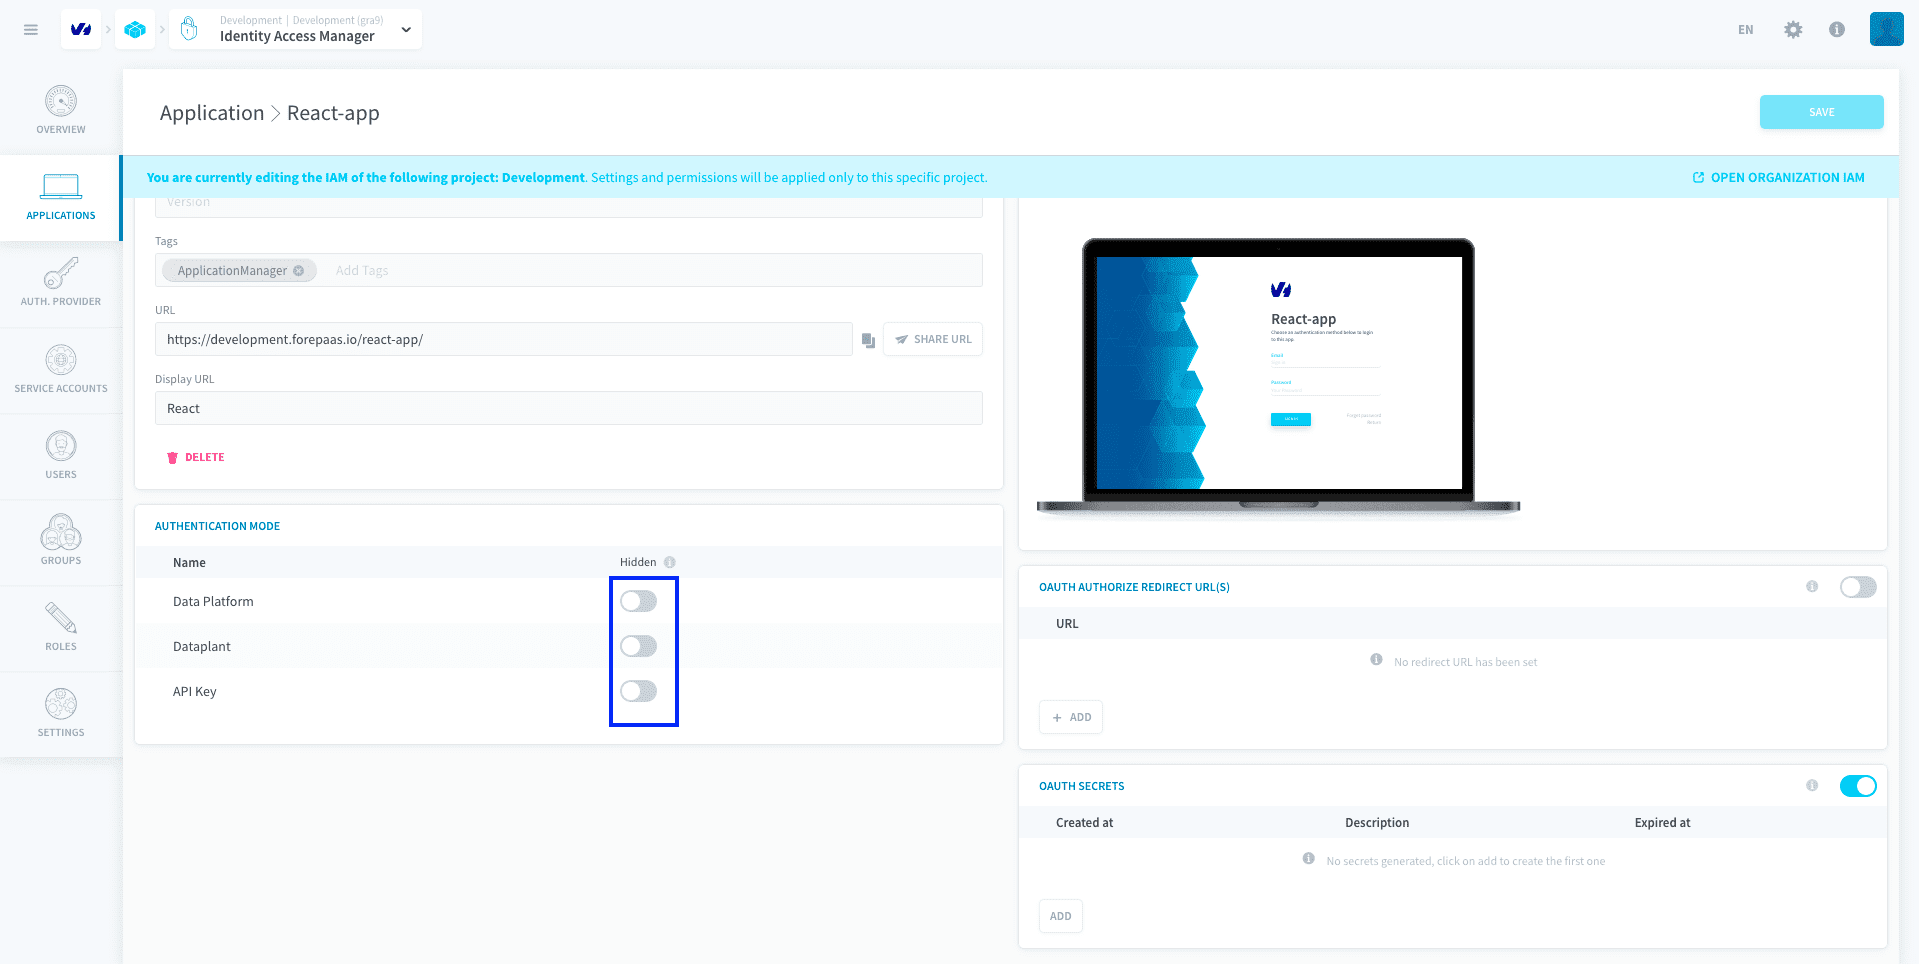Toggle Hidden for Dataplant
This screenshot has width=1919, height=964.
point(638,646)
